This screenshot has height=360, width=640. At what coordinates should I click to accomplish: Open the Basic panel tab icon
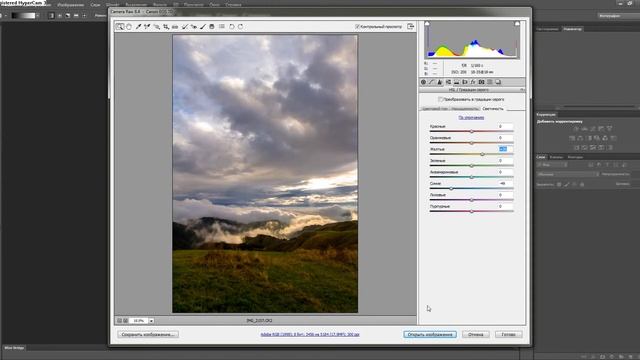click(x=424, y=82)
